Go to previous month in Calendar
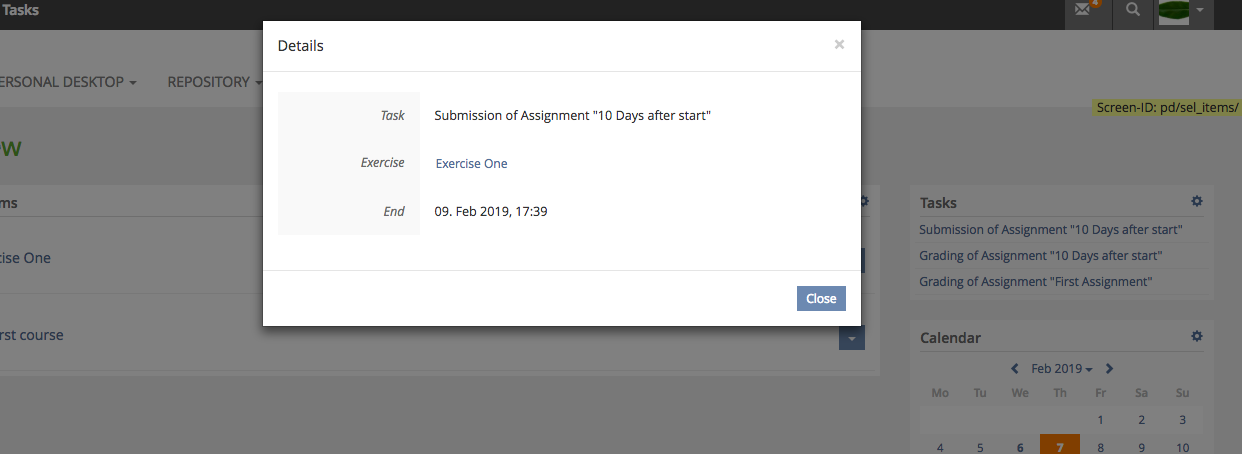The image size is (1242, 454). pyautogui.click(x=1014, y=368)
